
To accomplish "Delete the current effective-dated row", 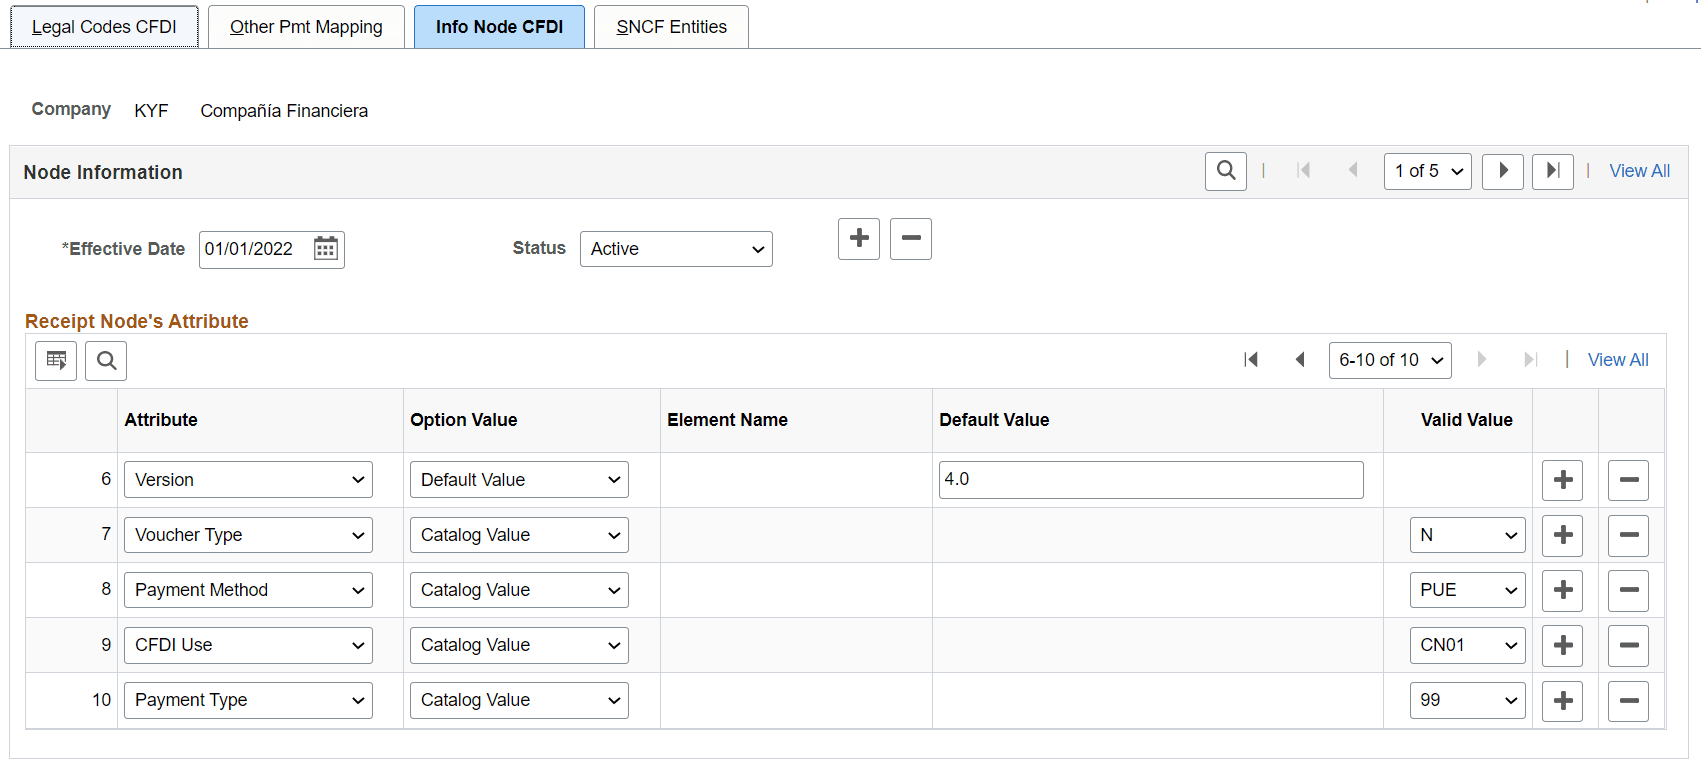I will tap(910, 239).
